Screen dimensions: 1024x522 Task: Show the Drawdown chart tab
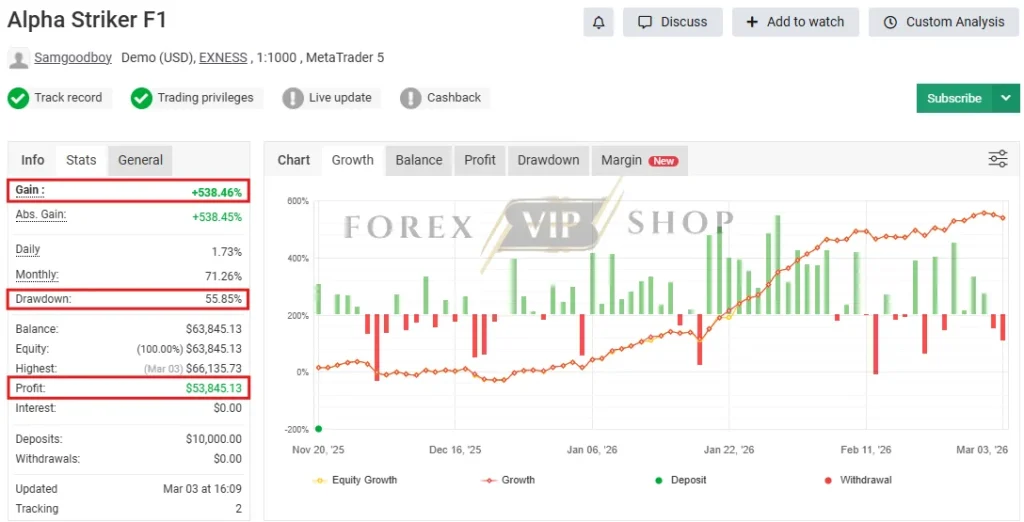tap(548, 160)
